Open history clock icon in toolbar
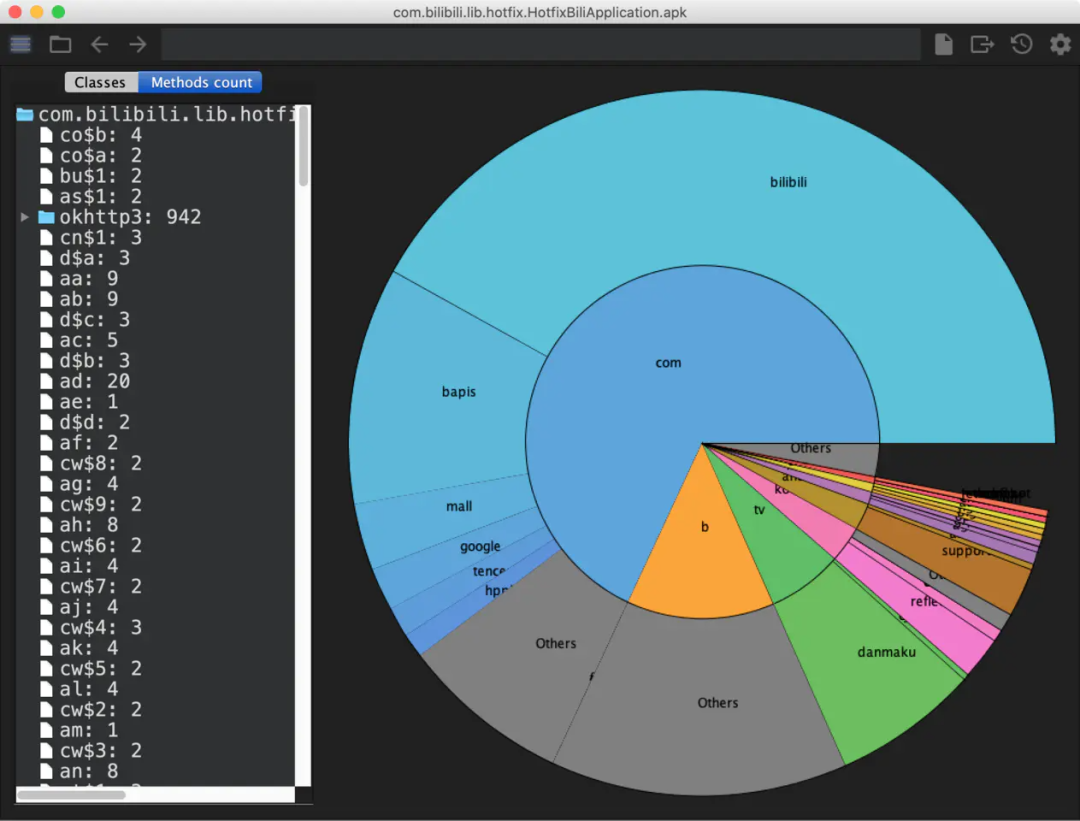1080x821 pixels. pos(1021,45)
